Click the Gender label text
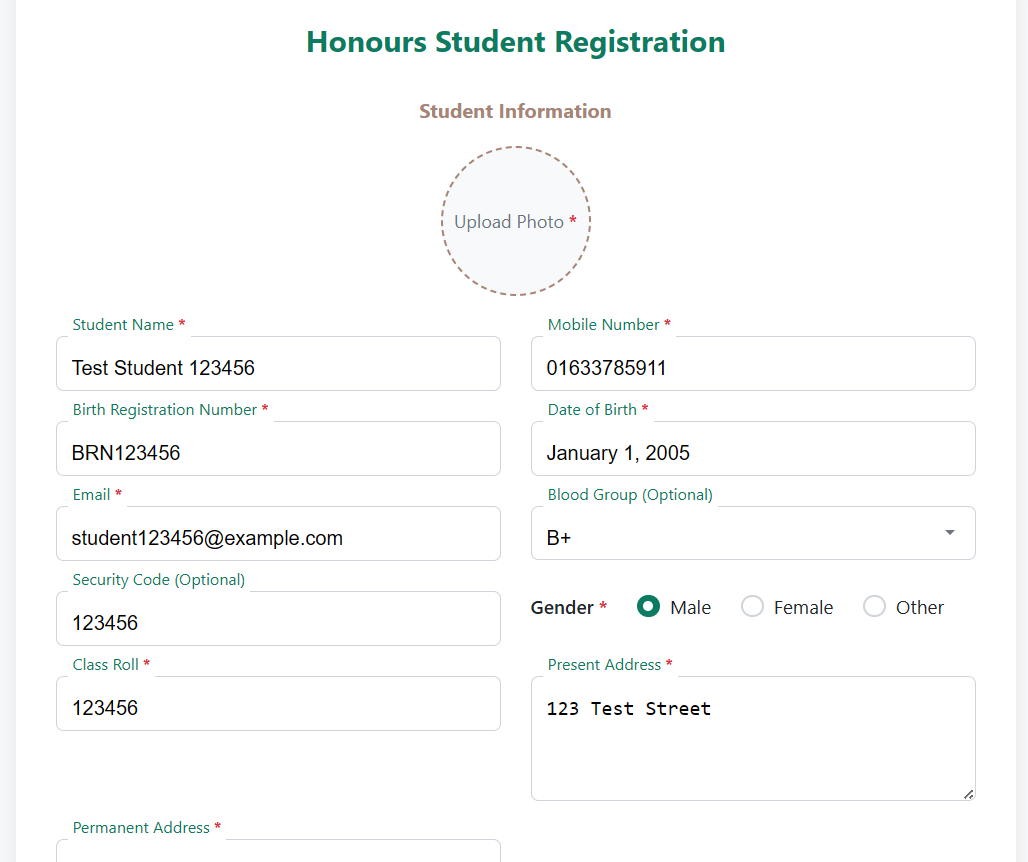Viewport: 1028px width, 862px height. [562, 608]
